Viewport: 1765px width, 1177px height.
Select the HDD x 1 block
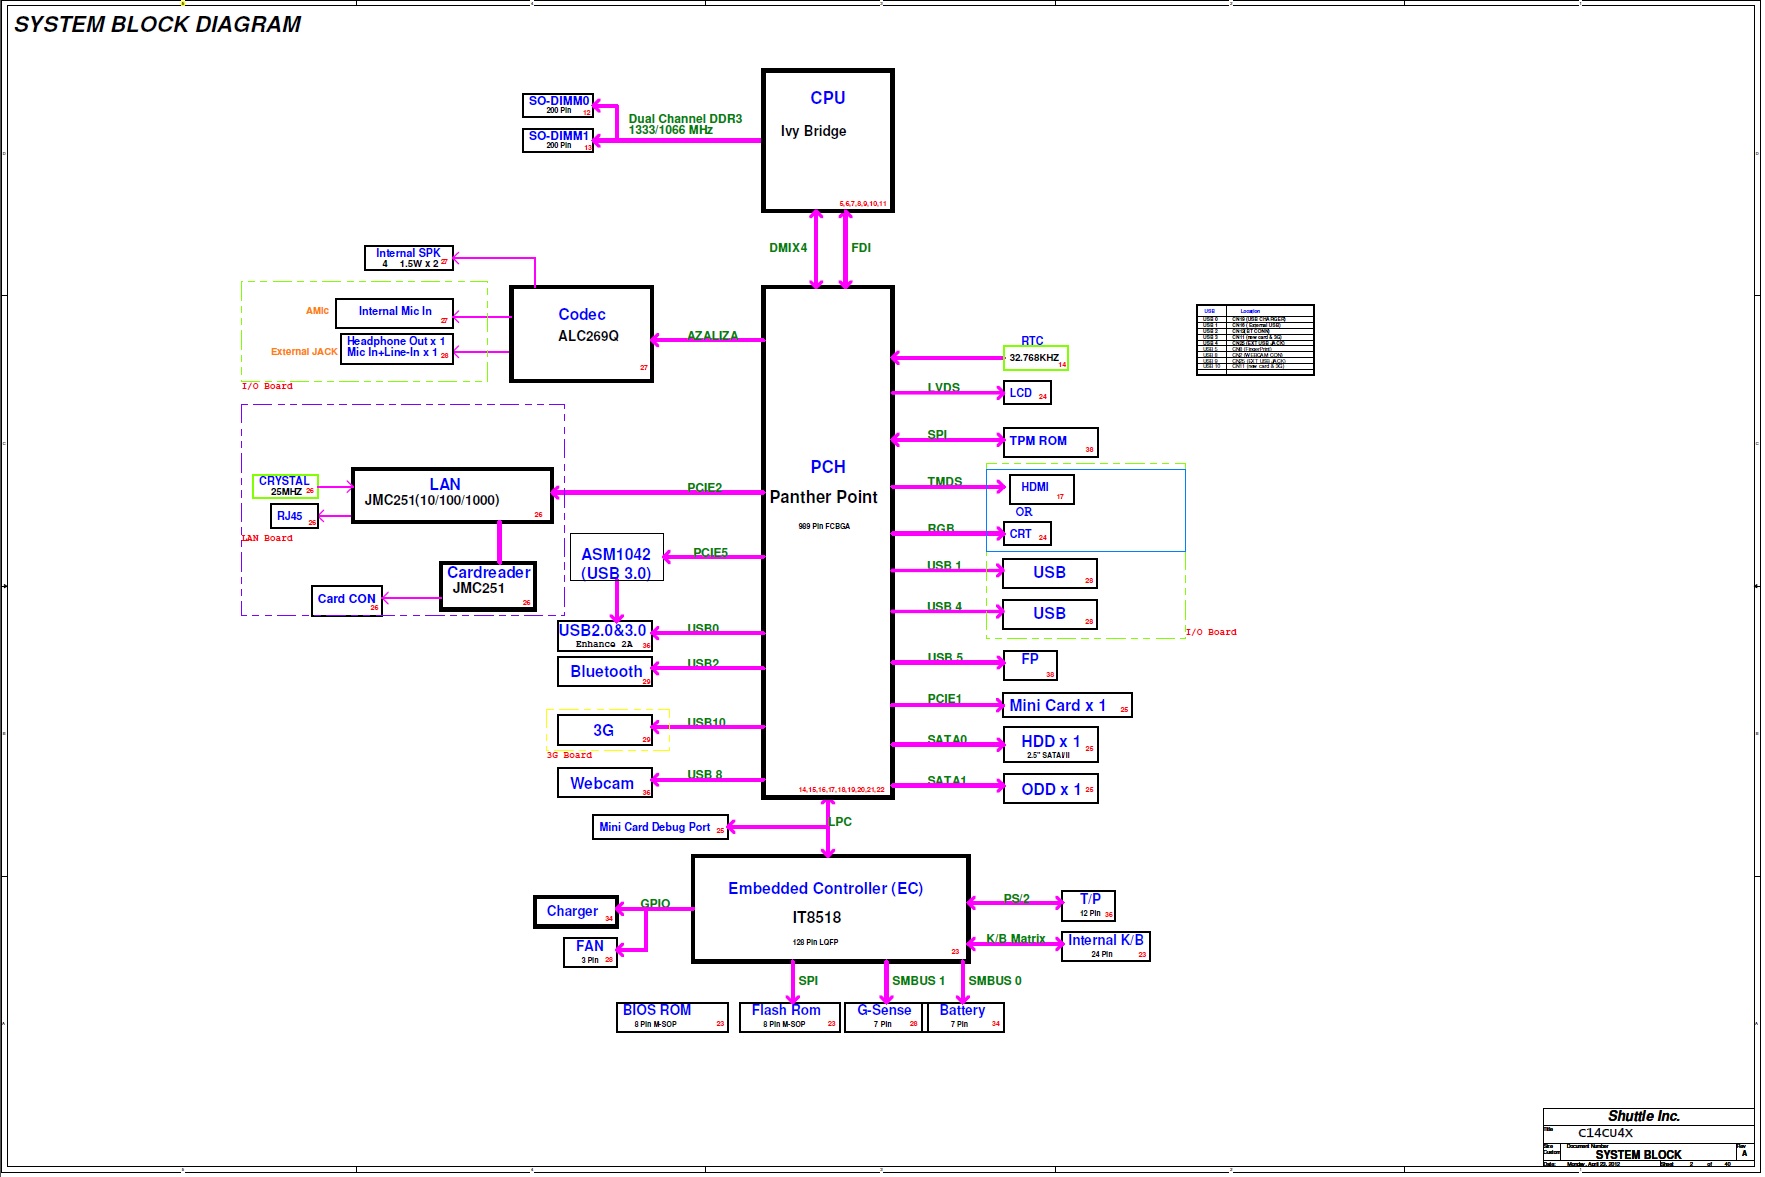pyautogui.click(x=1050, y=745)
